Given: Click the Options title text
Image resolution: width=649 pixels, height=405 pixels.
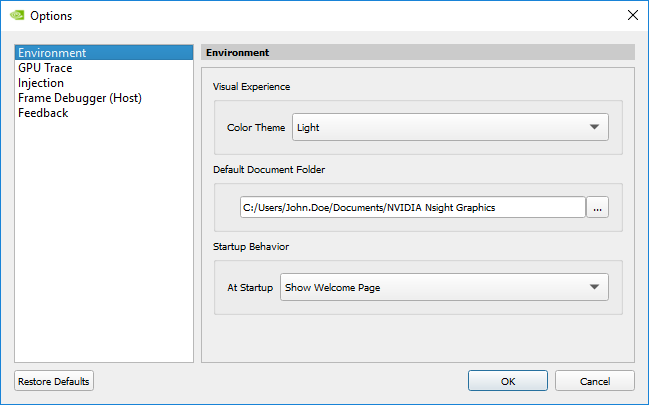Looking at the screenshot, I should coord(51,16).
